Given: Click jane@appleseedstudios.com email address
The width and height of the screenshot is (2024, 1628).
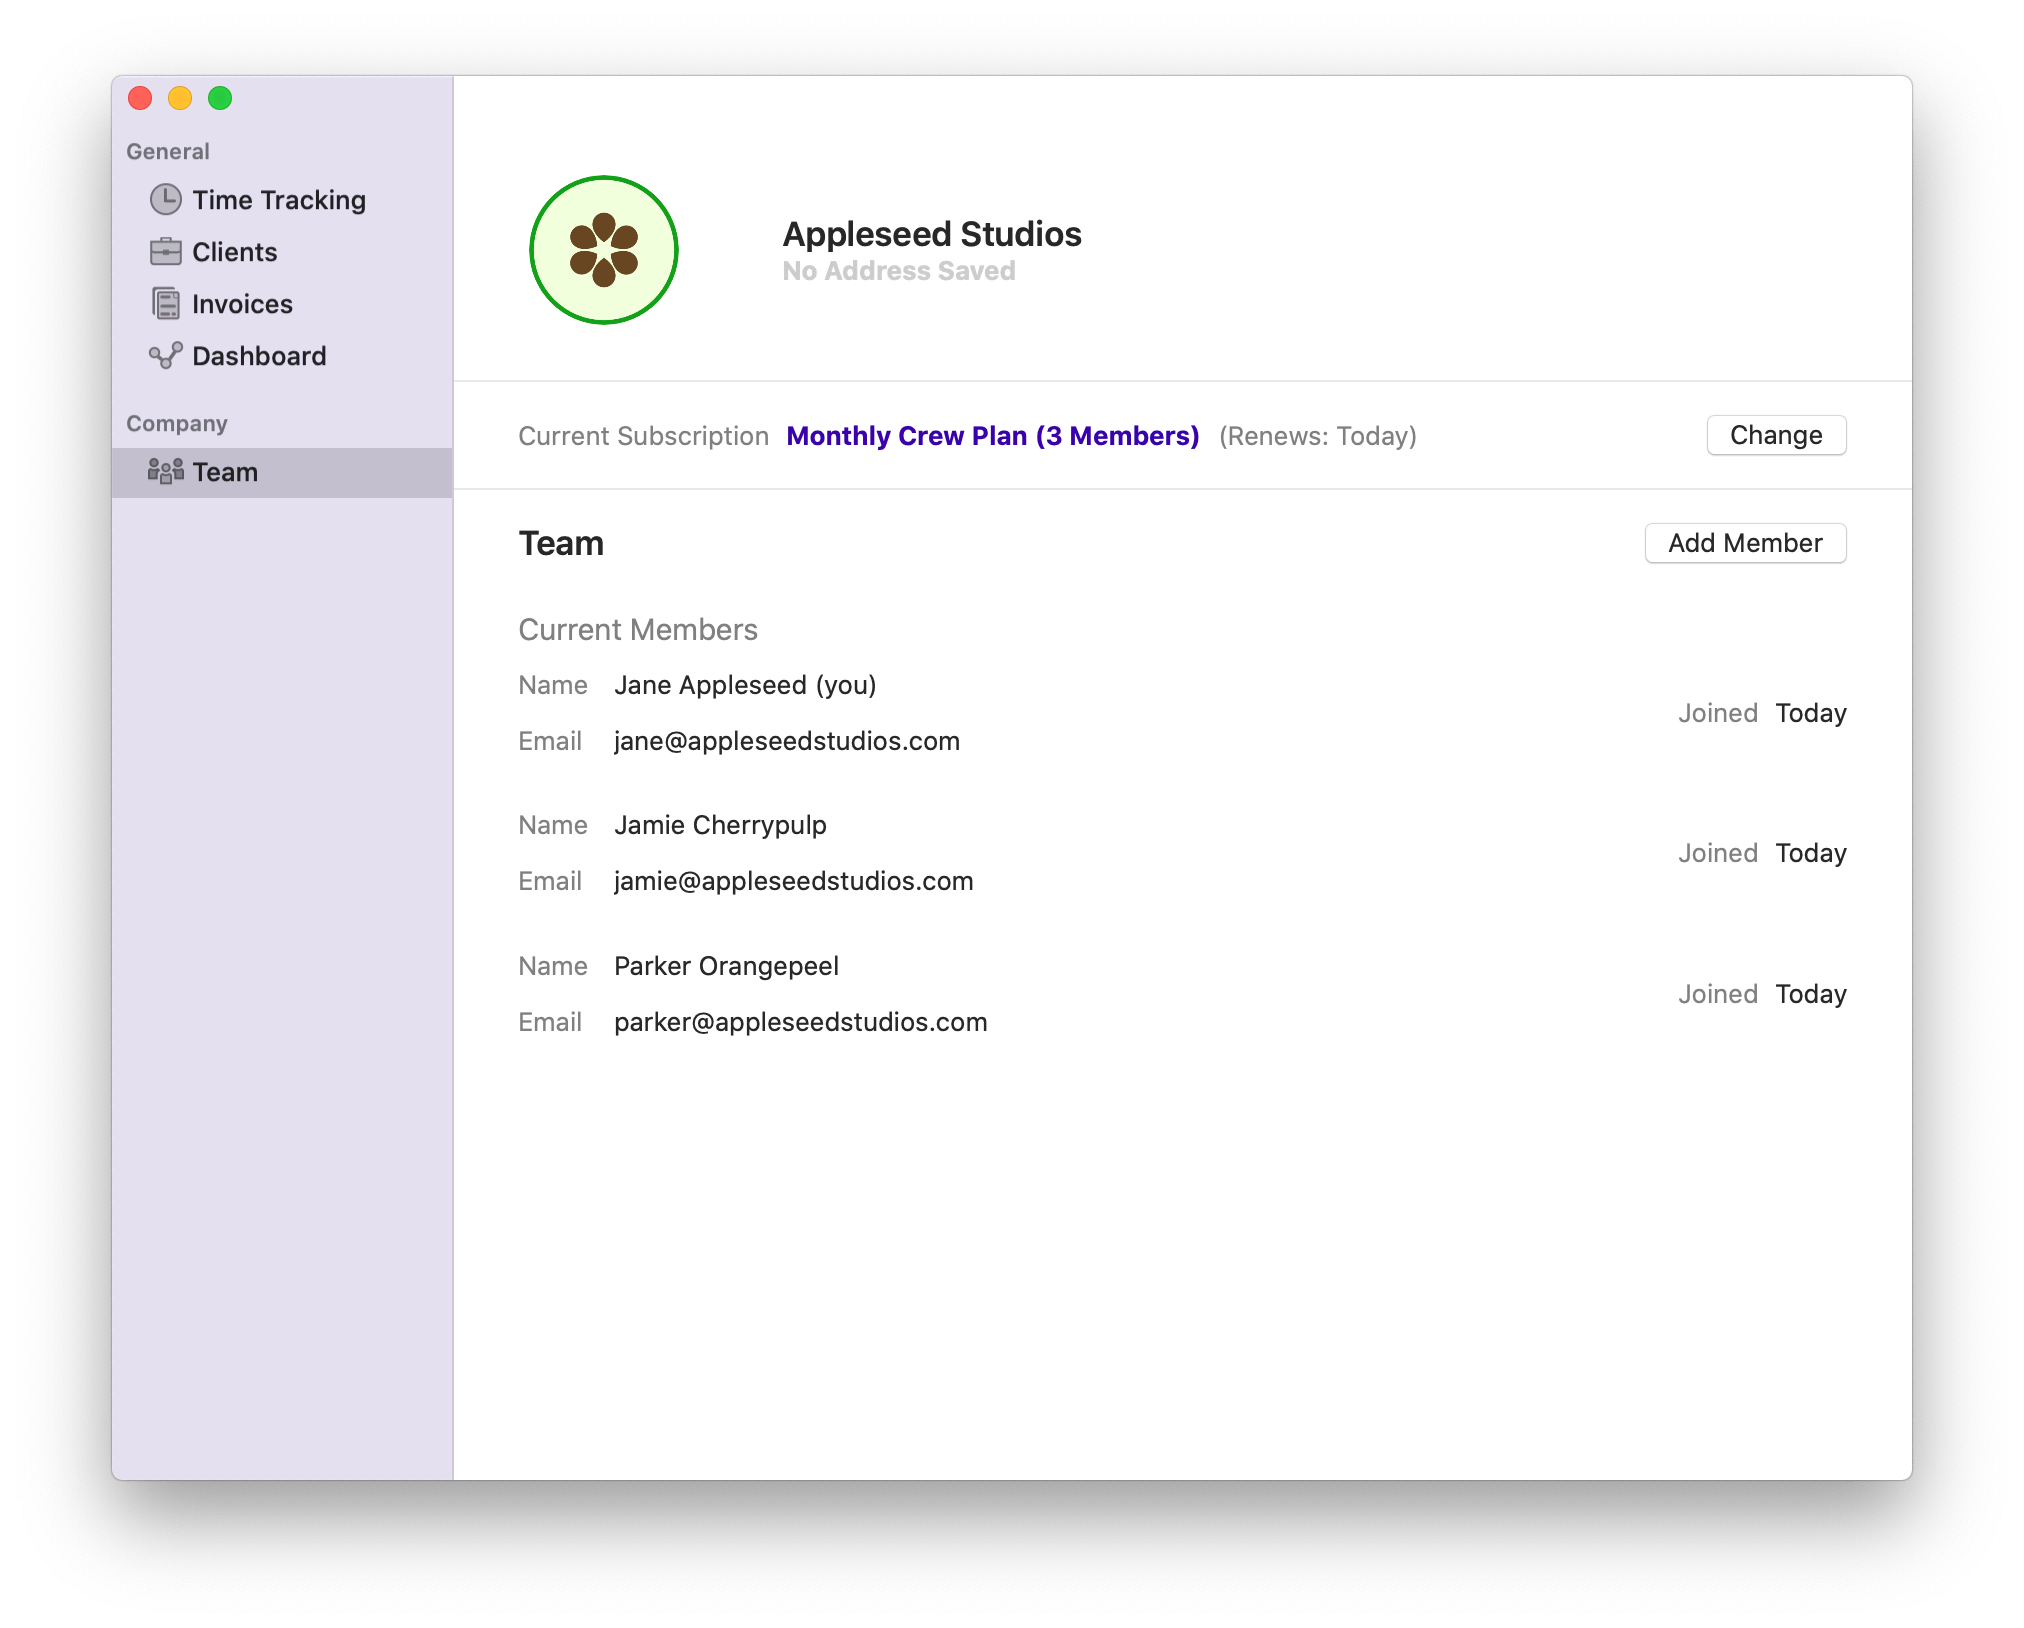Looking at the screenshot, I should click(x=786, y=741).
